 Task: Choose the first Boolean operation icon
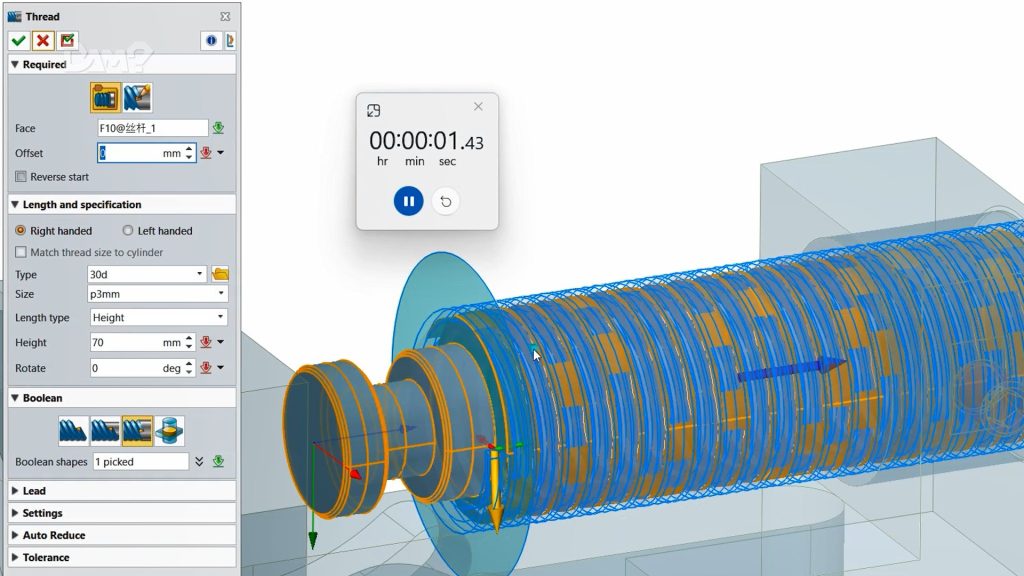(73, 431)
